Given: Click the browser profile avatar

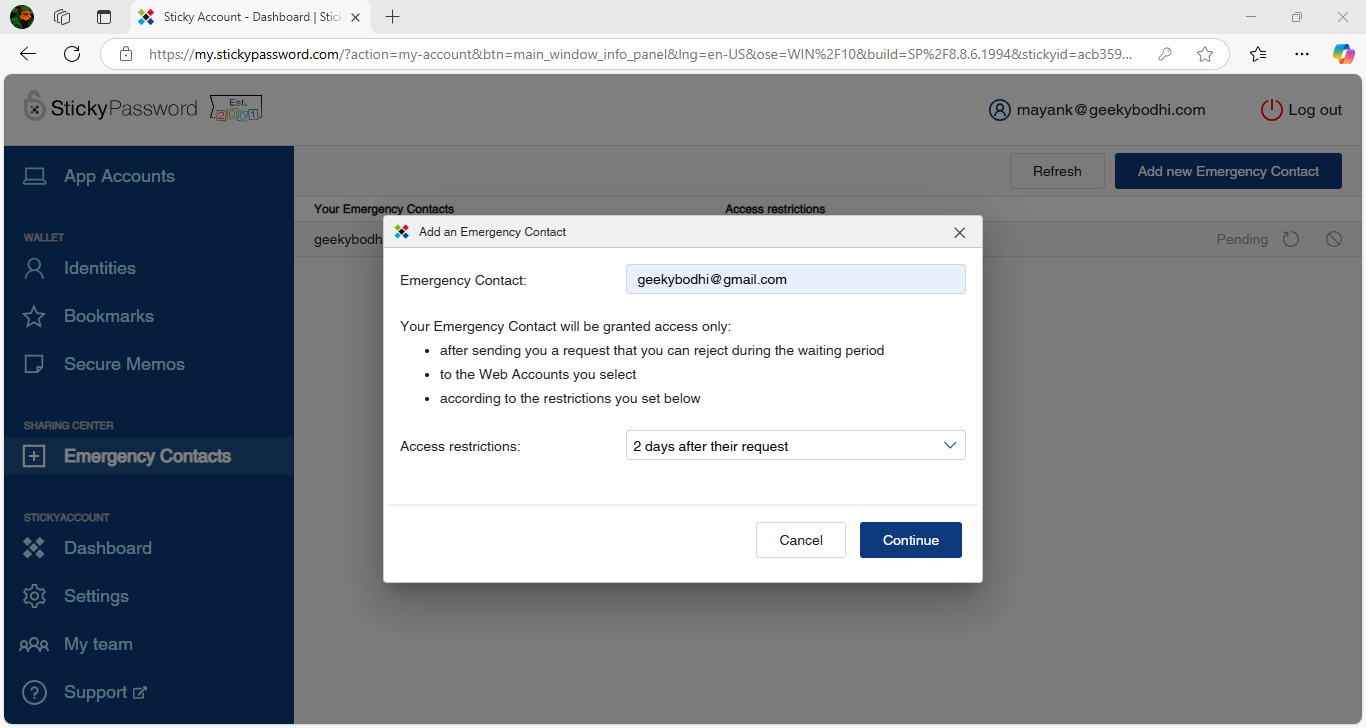Looking at the screenshot, I should [21, 17].
